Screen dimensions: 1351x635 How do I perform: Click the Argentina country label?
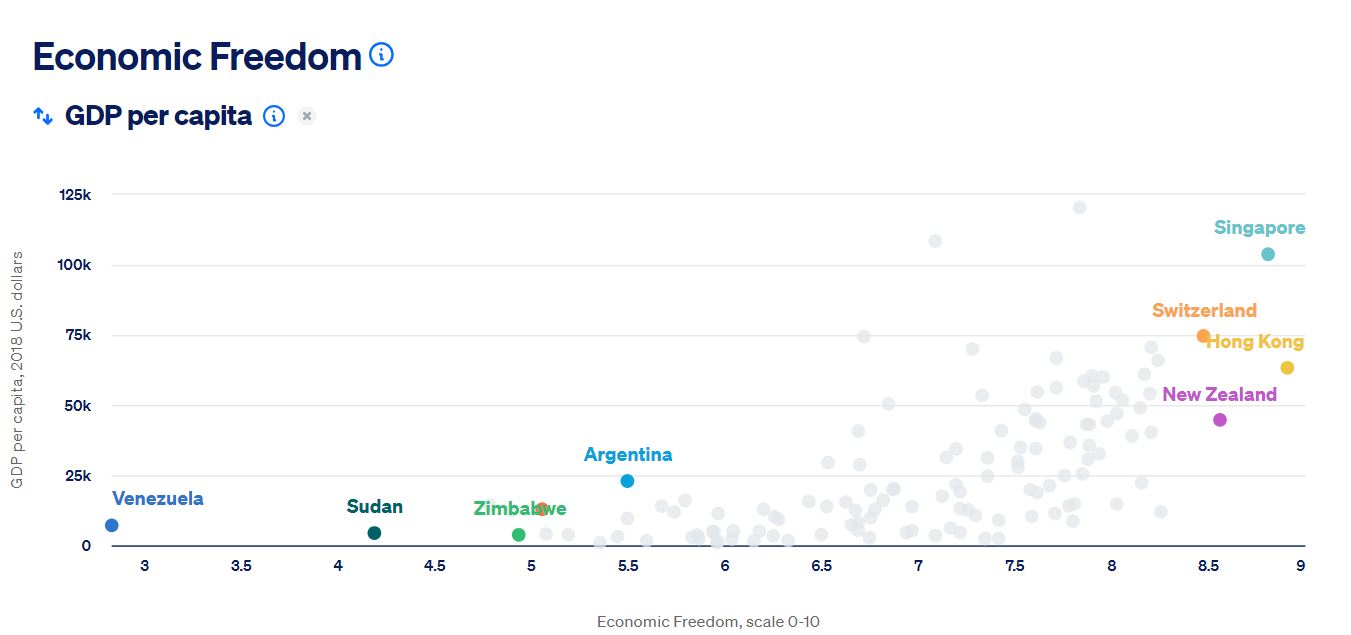tap(628, 455)
